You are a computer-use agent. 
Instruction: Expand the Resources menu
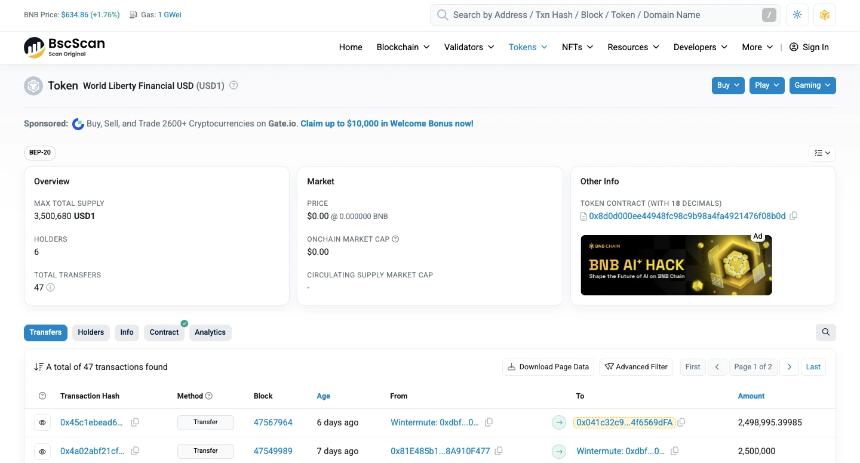point(633,47)
